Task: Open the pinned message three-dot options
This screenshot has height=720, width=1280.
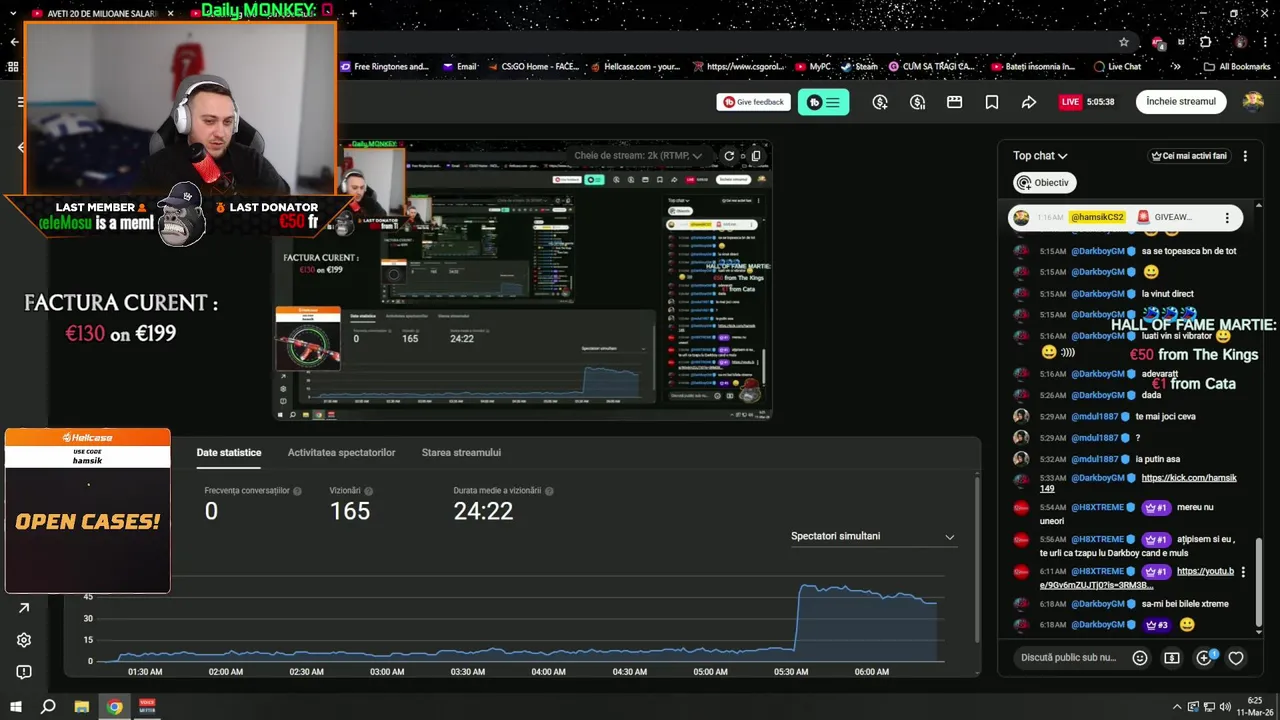Action: [x=1227, y=217]
